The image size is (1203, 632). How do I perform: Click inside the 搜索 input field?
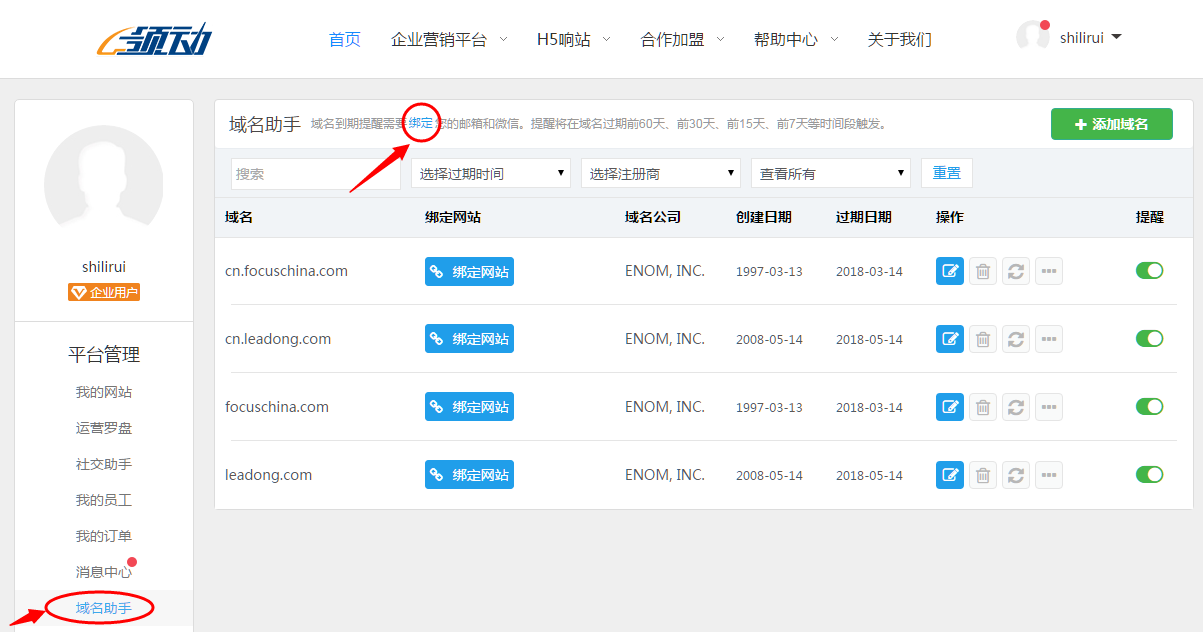click(315, 172)
